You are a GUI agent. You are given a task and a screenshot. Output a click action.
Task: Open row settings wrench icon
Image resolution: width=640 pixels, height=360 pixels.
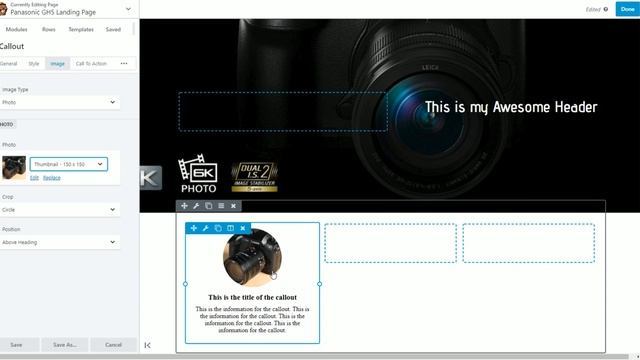(196, 206)
